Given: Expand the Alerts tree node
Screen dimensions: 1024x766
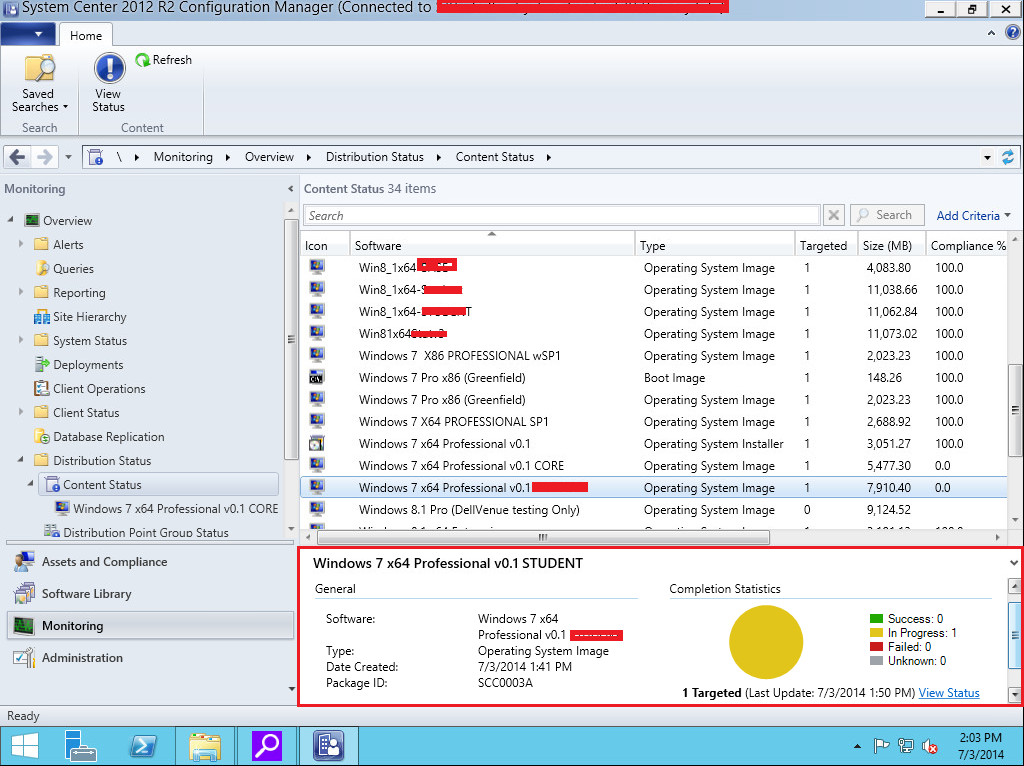Looking at the screenshot, I should (21, 244).
